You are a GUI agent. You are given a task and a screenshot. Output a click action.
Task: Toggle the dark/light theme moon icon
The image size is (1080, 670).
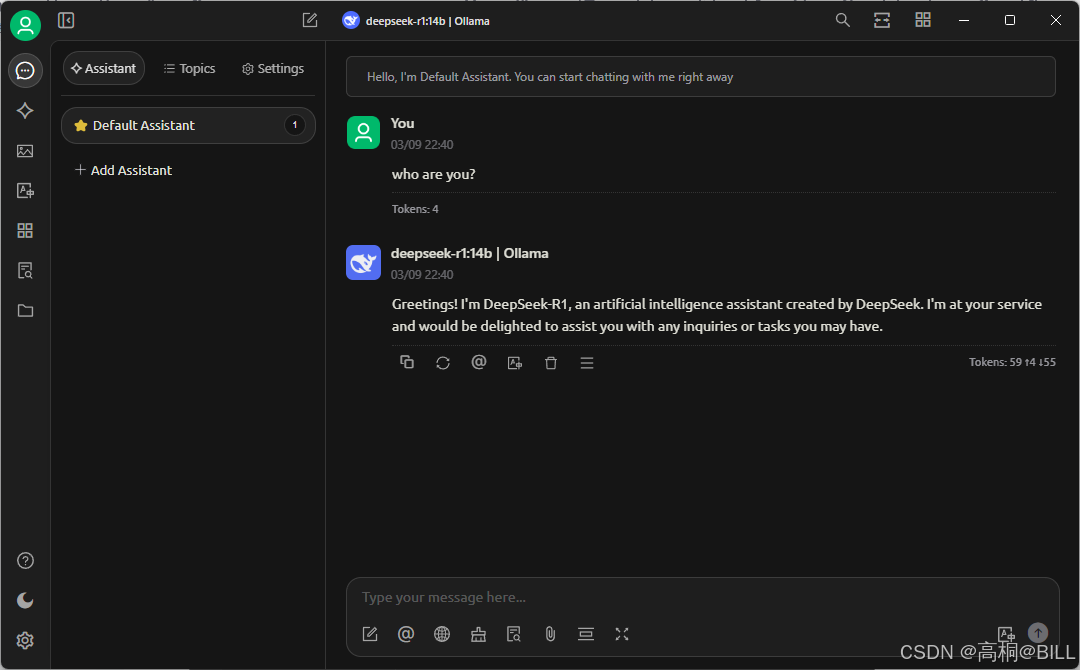[x=25, y=600]
